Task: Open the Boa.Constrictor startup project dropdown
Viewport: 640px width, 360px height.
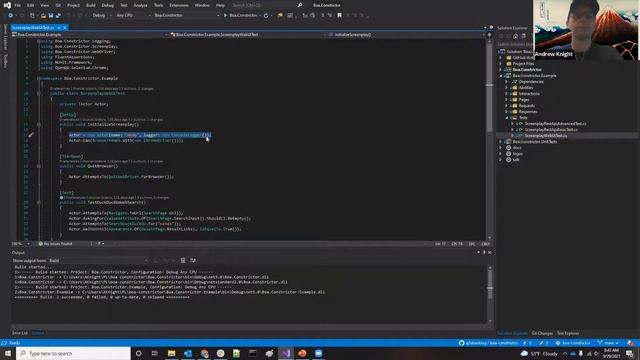Action: [186, 16]
